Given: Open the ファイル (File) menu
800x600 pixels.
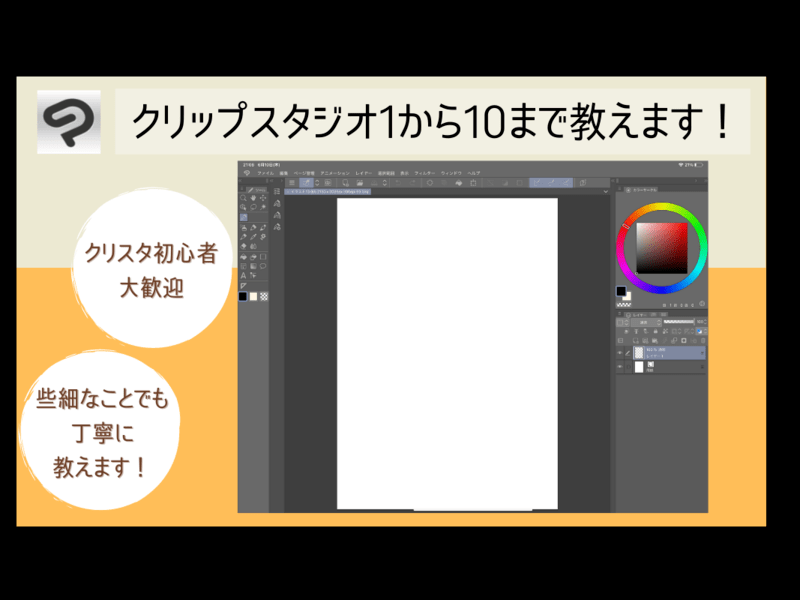Looking at the screenshot, I should pyautogui.click(x=265, y=173).
